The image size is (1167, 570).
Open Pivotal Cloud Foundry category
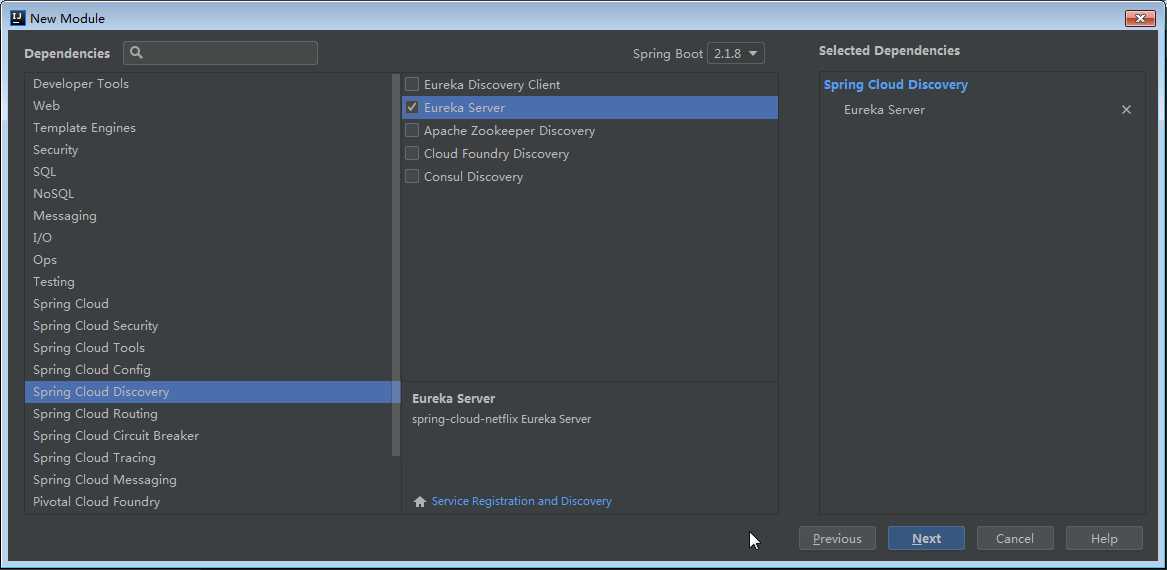(x=208, y=502)
